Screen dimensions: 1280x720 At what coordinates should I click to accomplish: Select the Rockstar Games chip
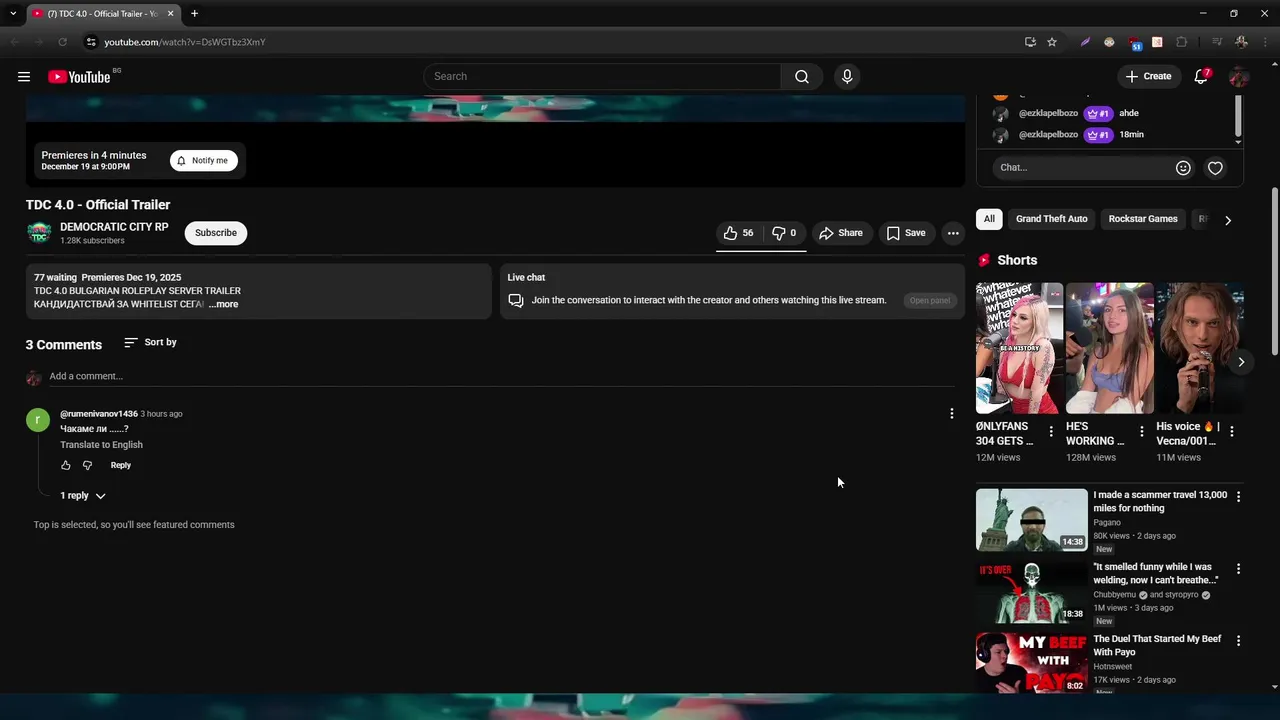tap(1143, 219)
